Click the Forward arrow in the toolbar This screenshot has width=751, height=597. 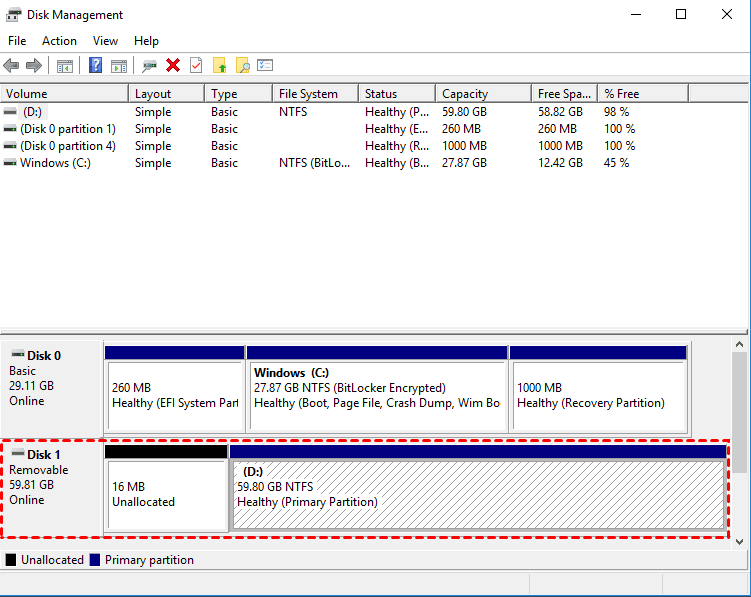[33, 66]
